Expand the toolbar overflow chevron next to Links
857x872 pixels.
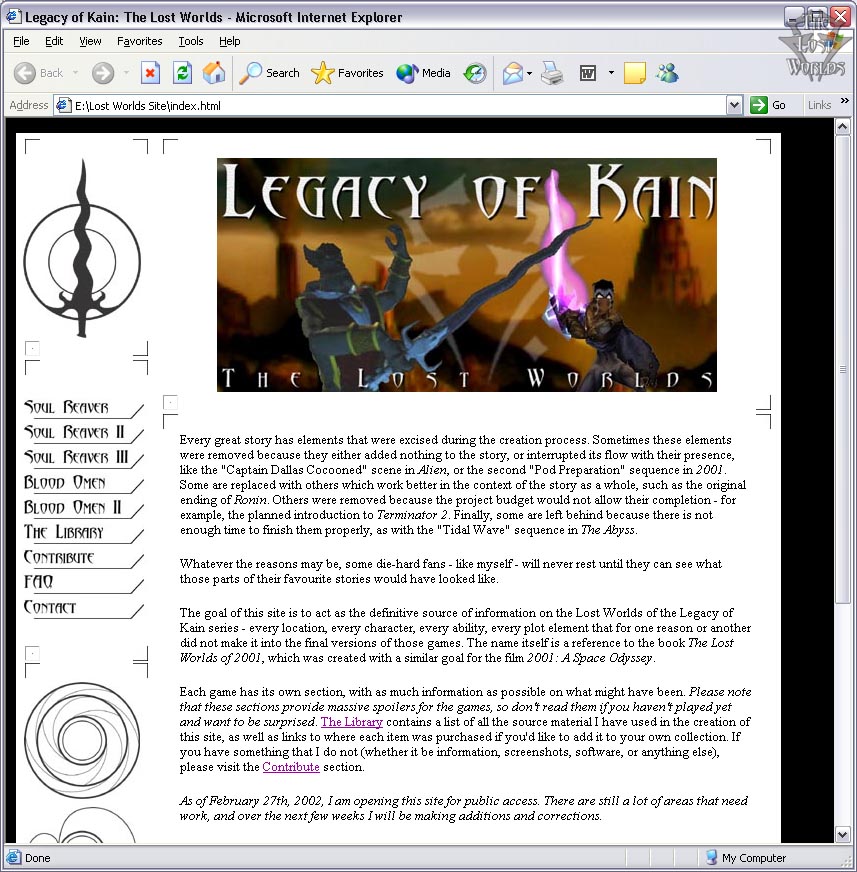coord(845,101)
